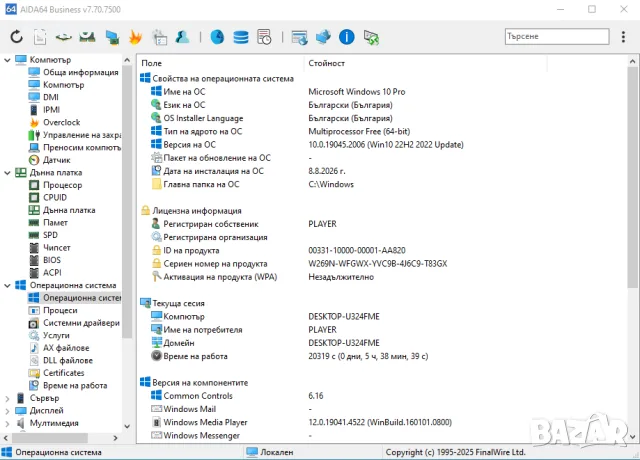Screen dimensions: 640x460
Task: Collapse the Дънна платка root branch
Action: (x=7, y=173)
